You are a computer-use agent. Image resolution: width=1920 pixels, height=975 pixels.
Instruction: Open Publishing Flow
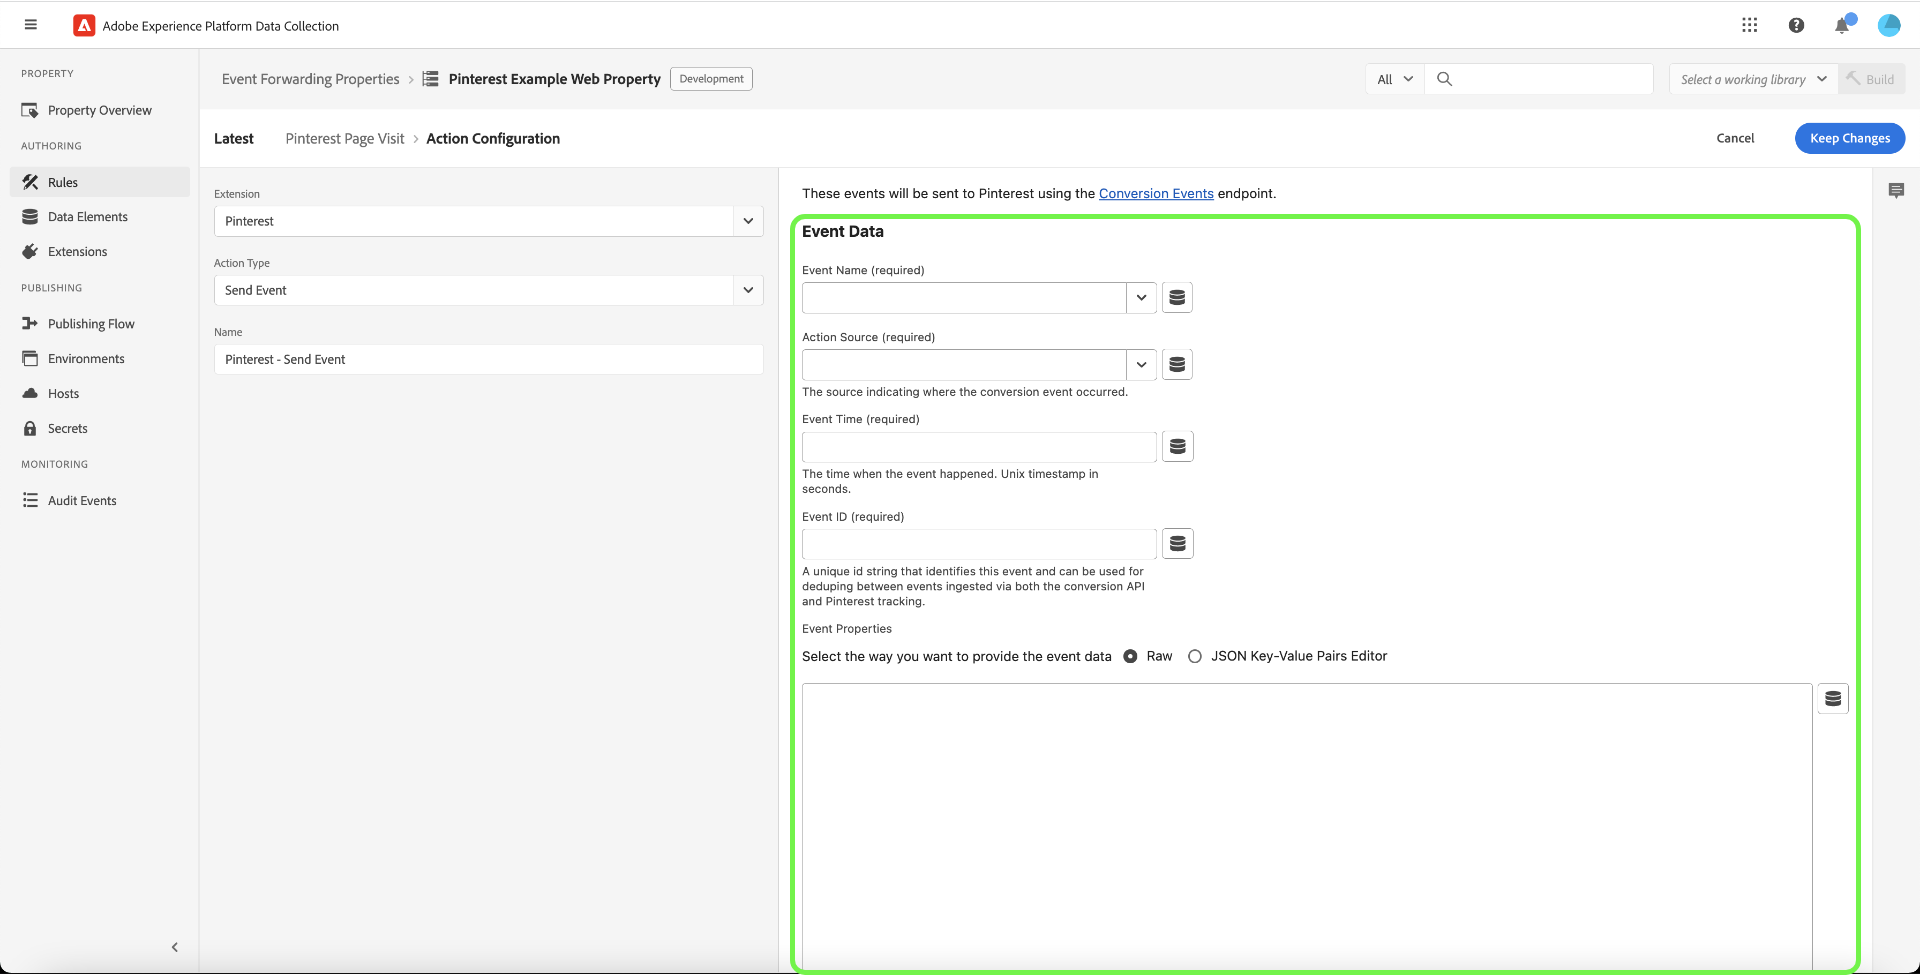tap(100, 324)
